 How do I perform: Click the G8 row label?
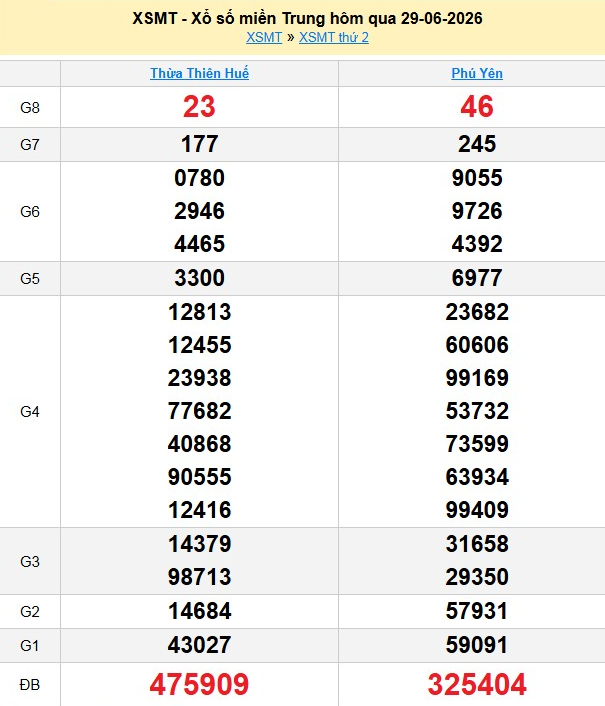tap(30, 108)
